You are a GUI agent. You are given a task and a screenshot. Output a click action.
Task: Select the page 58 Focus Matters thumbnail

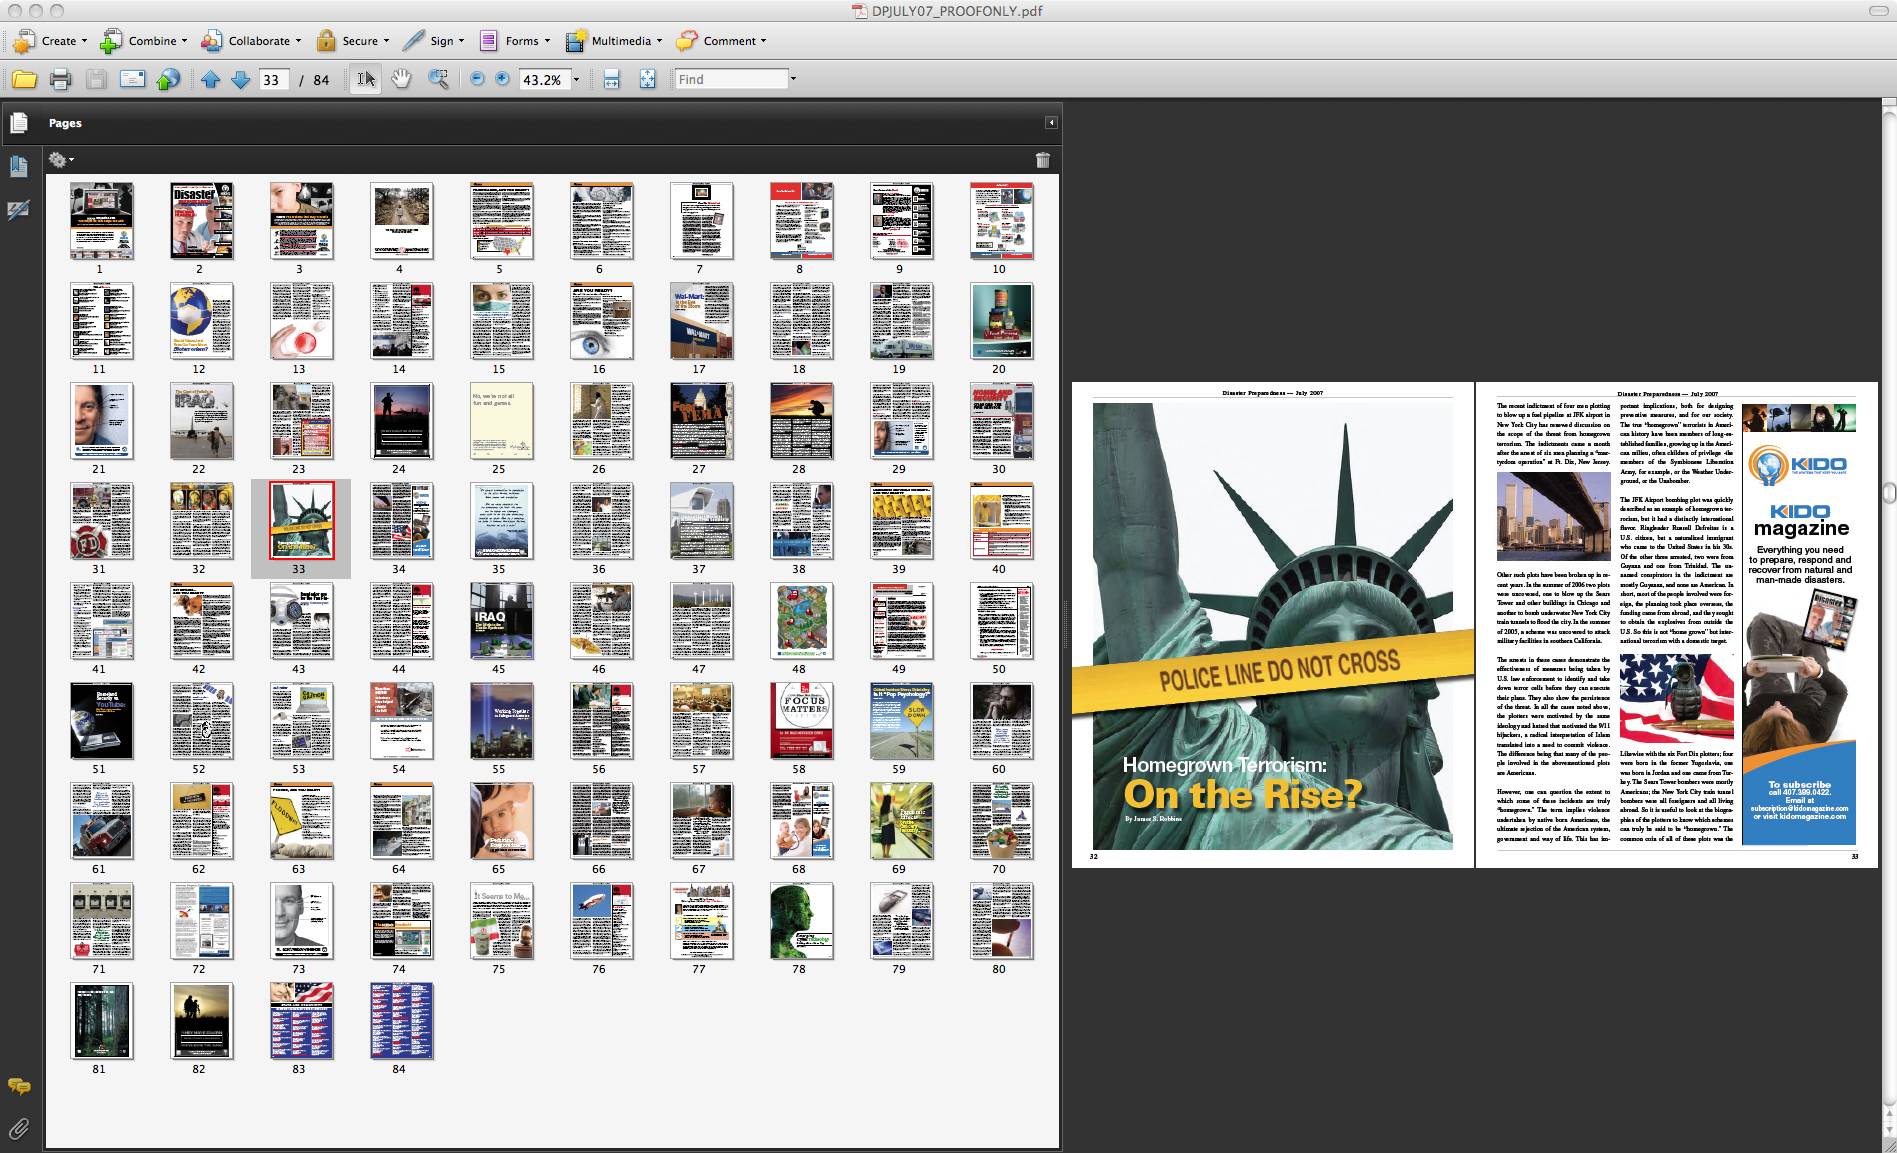[801, 721]
